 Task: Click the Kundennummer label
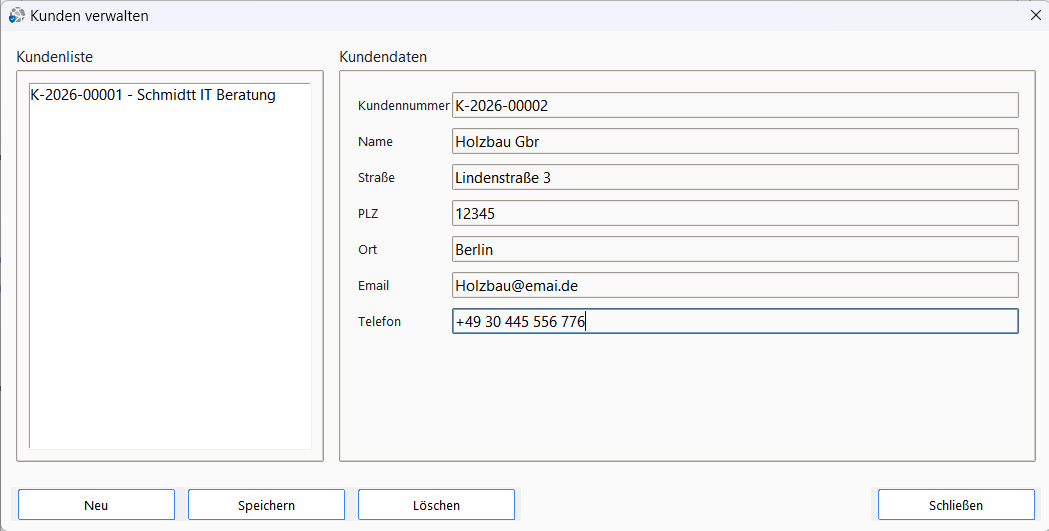403,106
